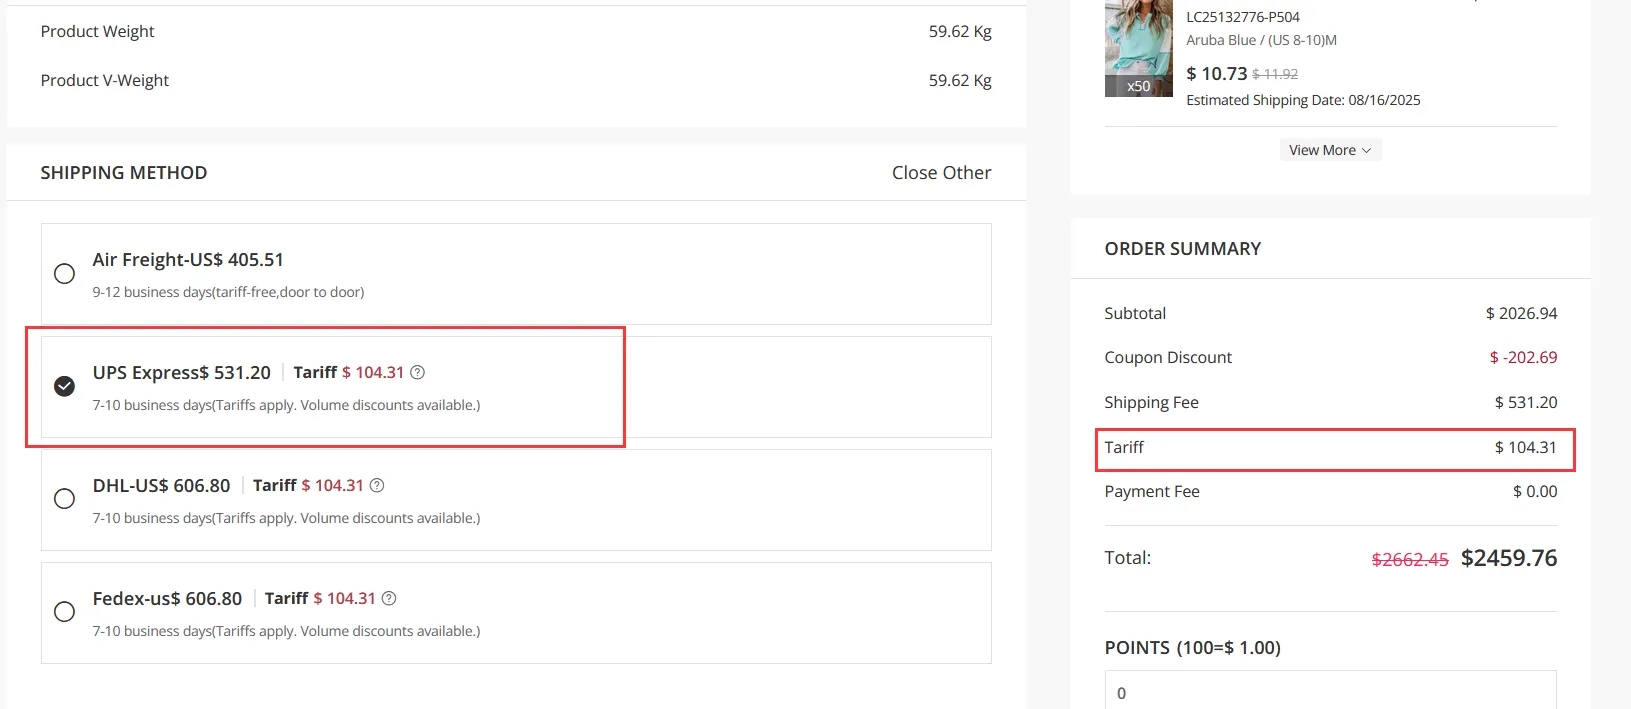Click the Air Freight-US$ 405.51 label
Screen dimensions: 1631x709
point(188,260)
